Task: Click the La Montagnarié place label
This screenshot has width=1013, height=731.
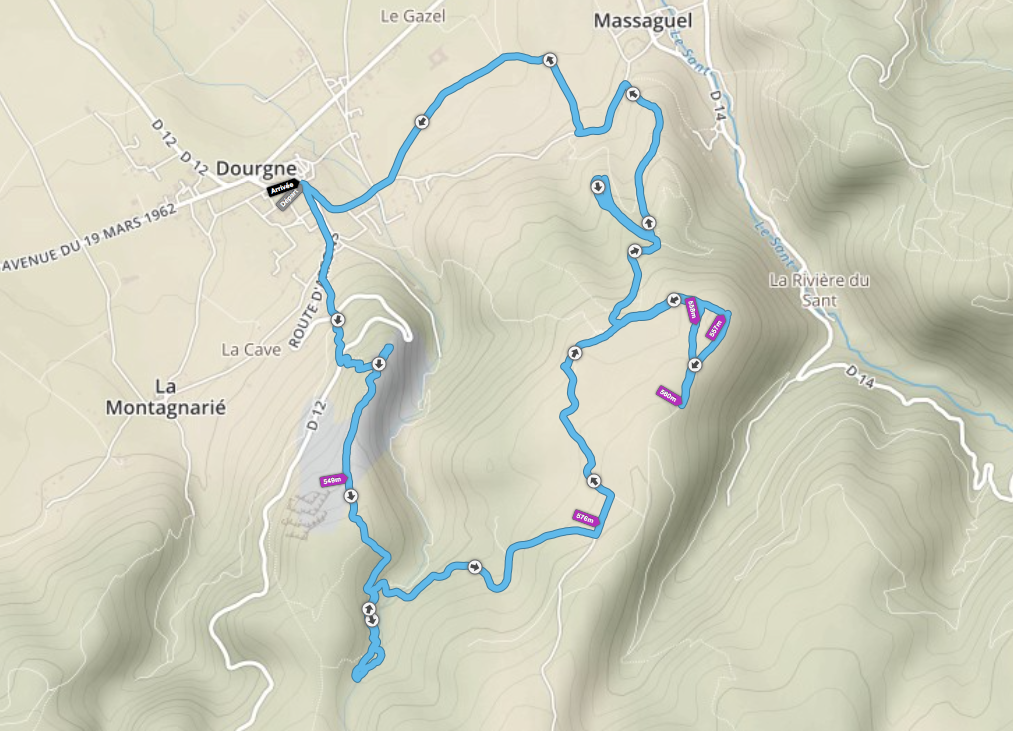Action: pyautogui.click(x=165, y=397)
